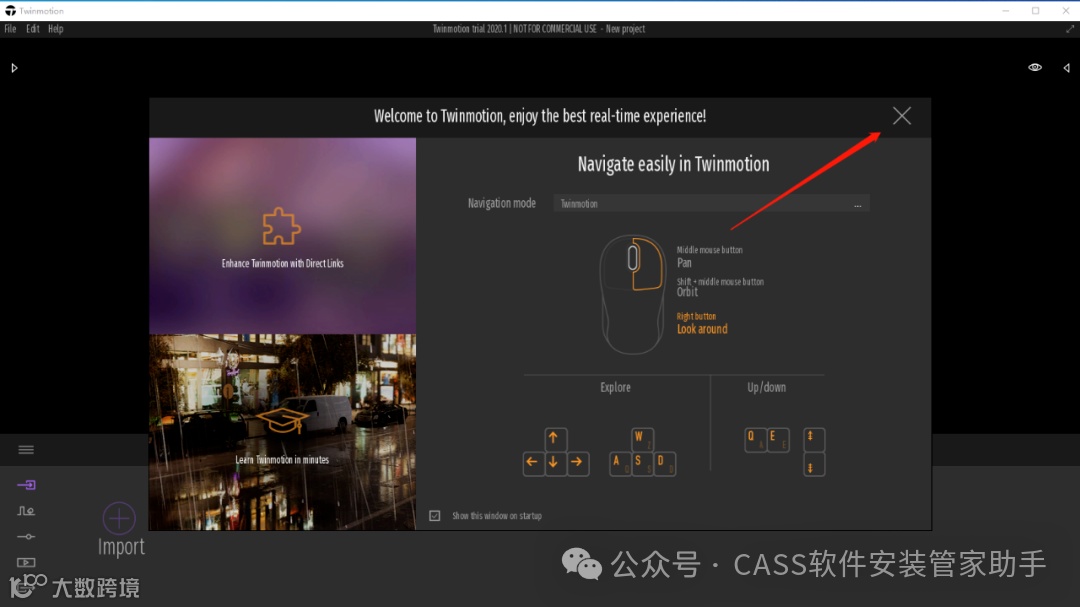Screen dimensions: 1080x607
Task: Click the A key icon
Action: (x=620, y=463)
